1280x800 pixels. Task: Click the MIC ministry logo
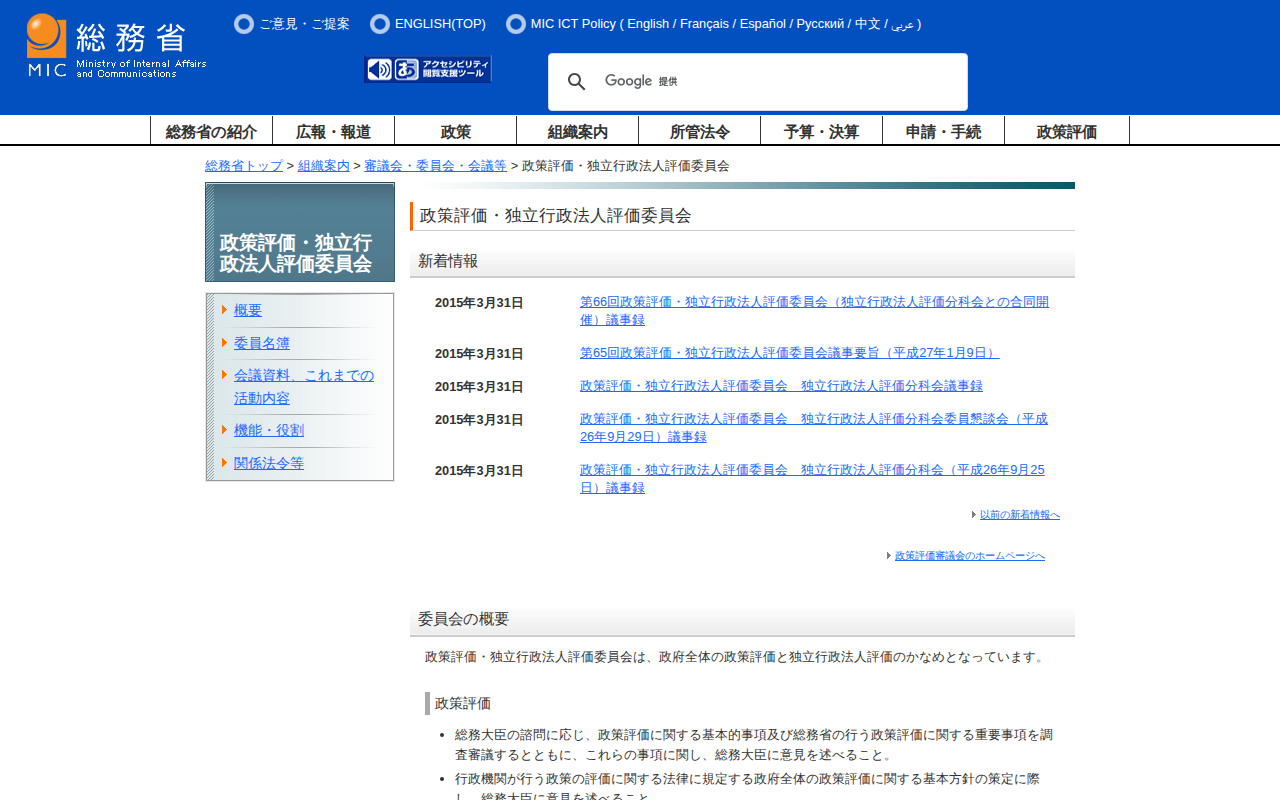pyautogui.click(x=116, y=46)
